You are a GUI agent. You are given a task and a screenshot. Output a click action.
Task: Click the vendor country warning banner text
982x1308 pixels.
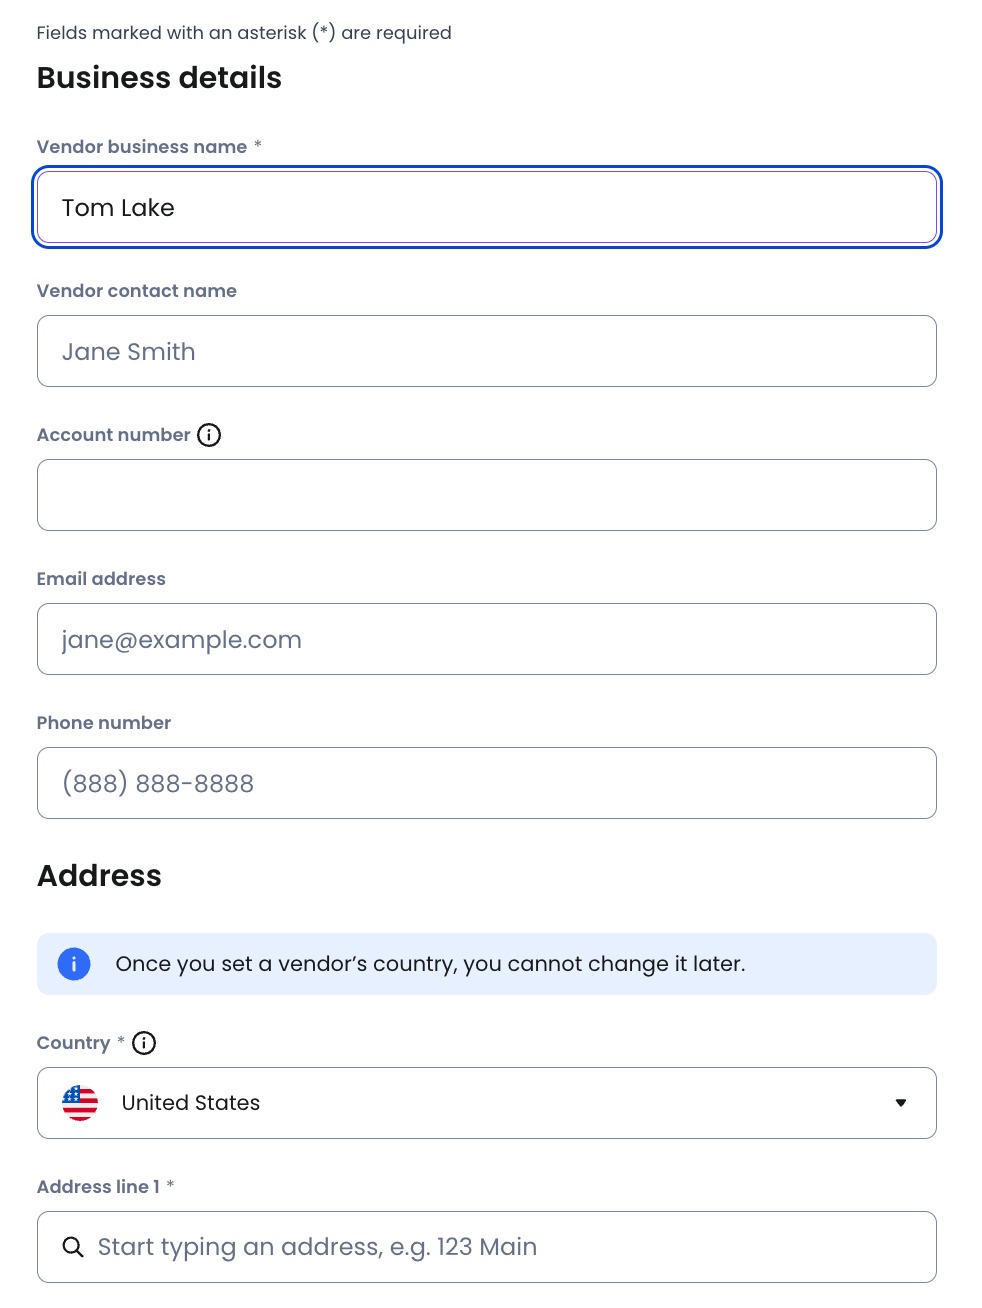click(430, 964)
